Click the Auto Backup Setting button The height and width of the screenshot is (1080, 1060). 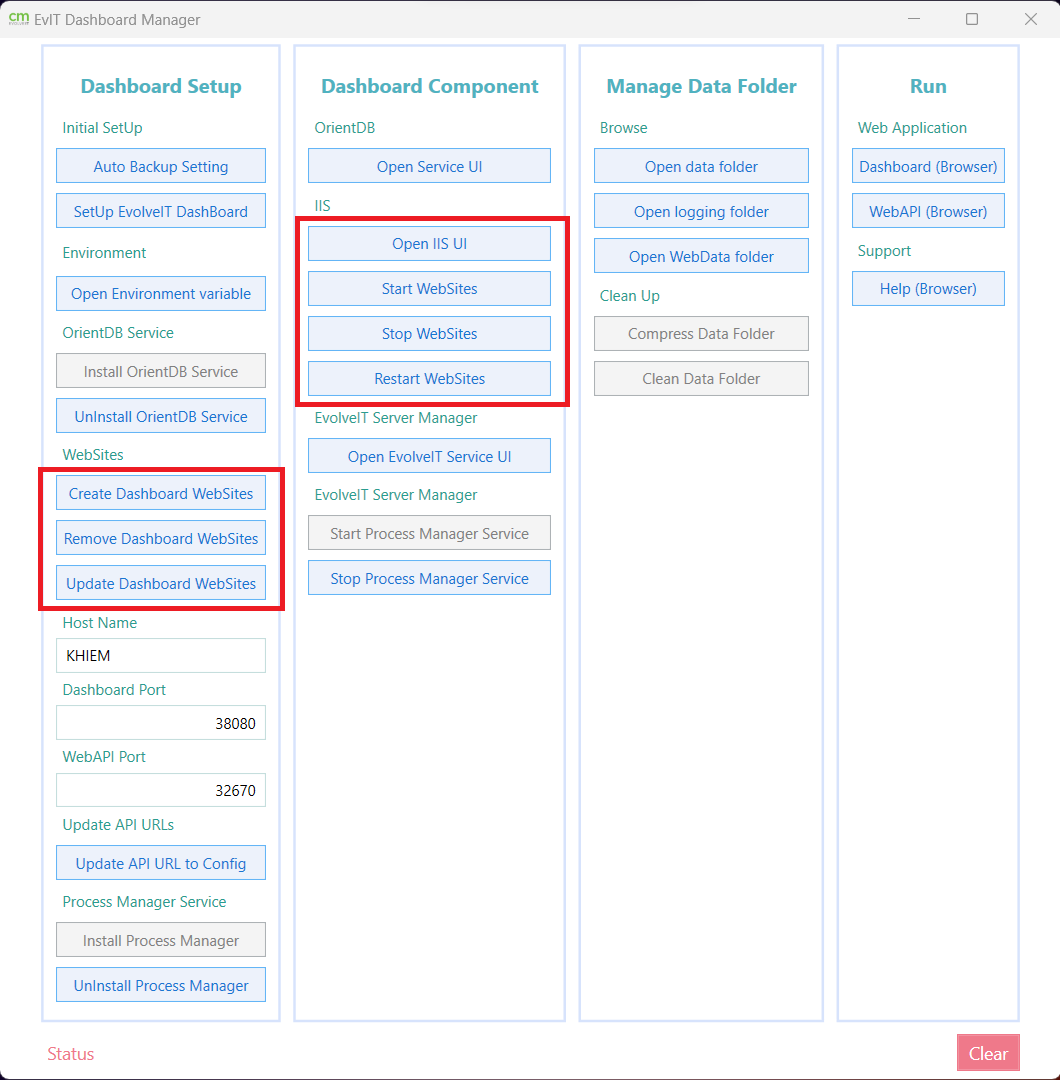coord(160,166)
